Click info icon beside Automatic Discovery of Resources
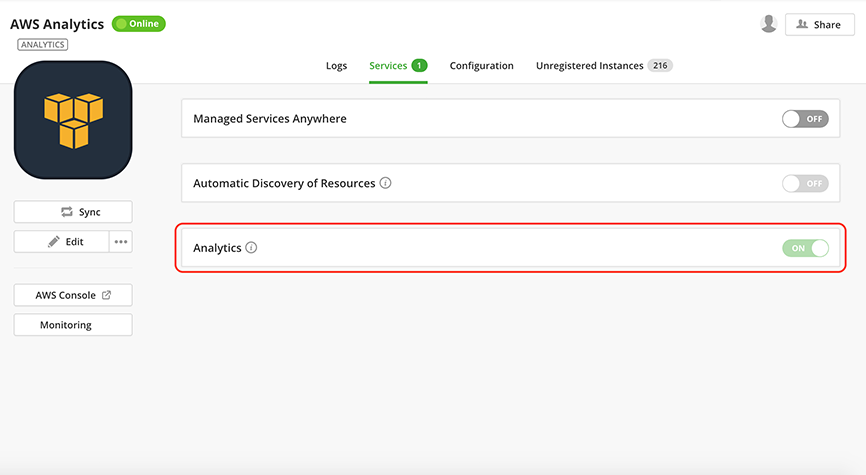The width and height of the screenshot is (866, 475). [386, 183]
